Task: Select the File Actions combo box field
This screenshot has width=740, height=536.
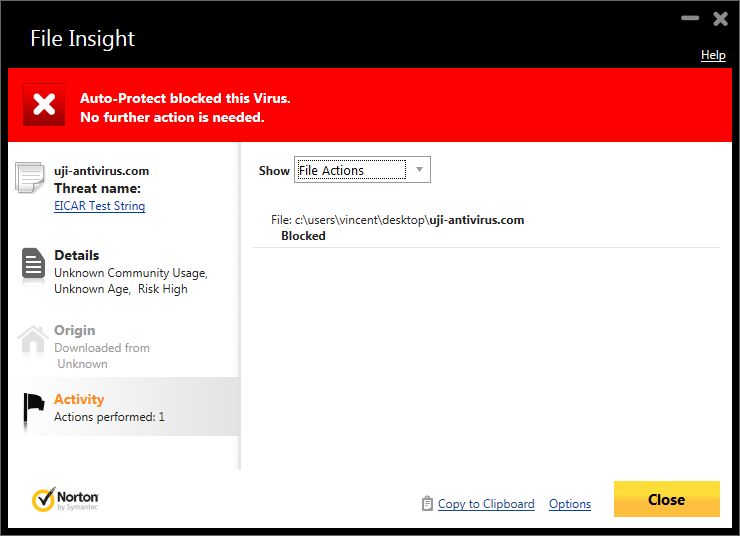Action: click(362, 169)
